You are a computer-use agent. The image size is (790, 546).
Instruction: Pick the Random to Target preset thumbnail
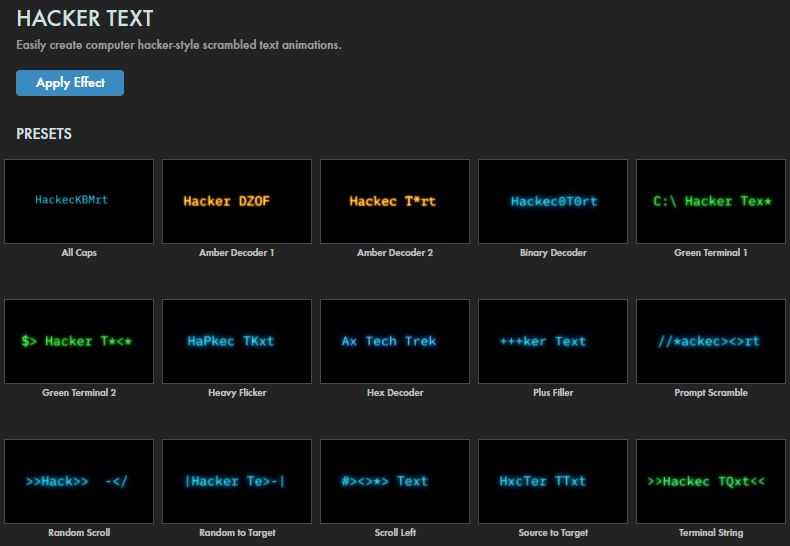coord(237,482)
